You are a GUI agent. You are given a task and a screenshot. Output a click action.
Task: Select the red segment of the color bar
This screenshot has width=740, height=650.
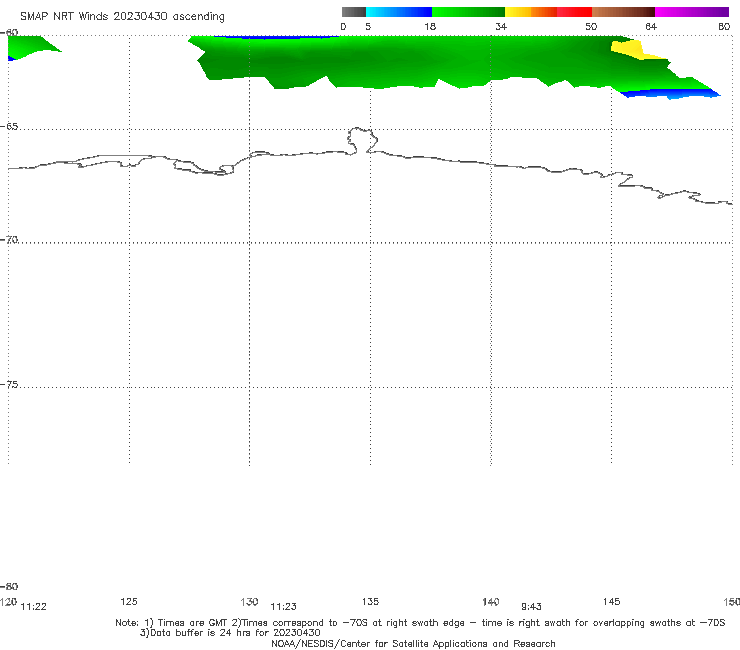click(574, 12)
